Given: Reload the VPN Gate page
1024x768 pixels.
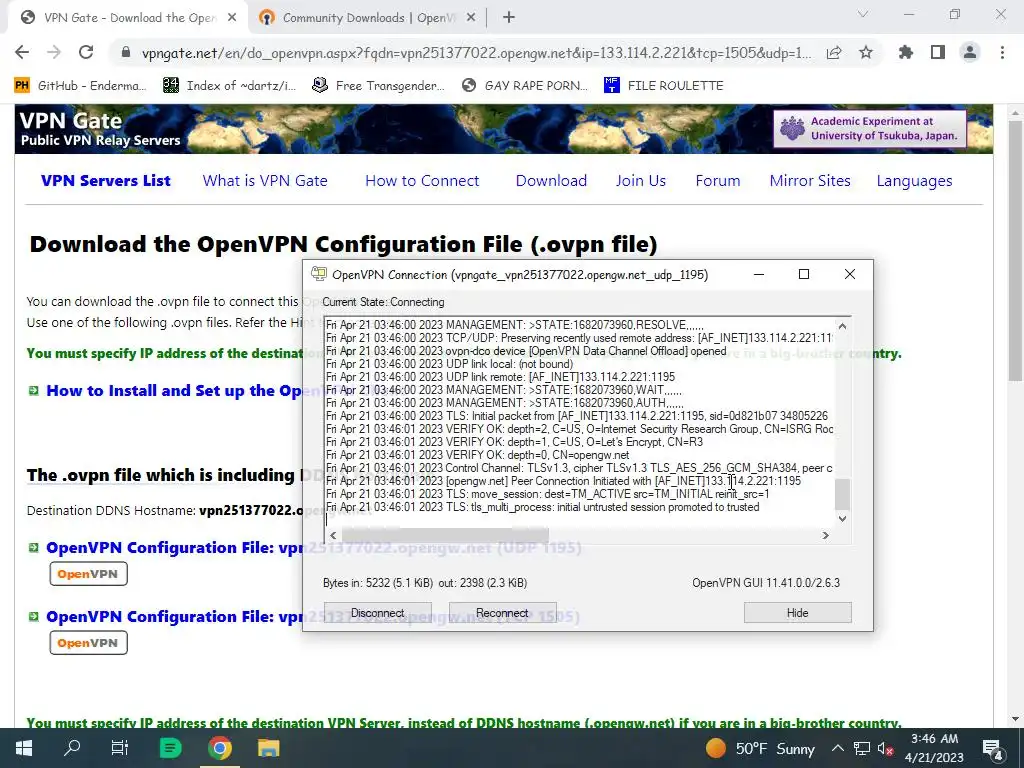Looking at the screenshot, I should [x=86, y=52].
